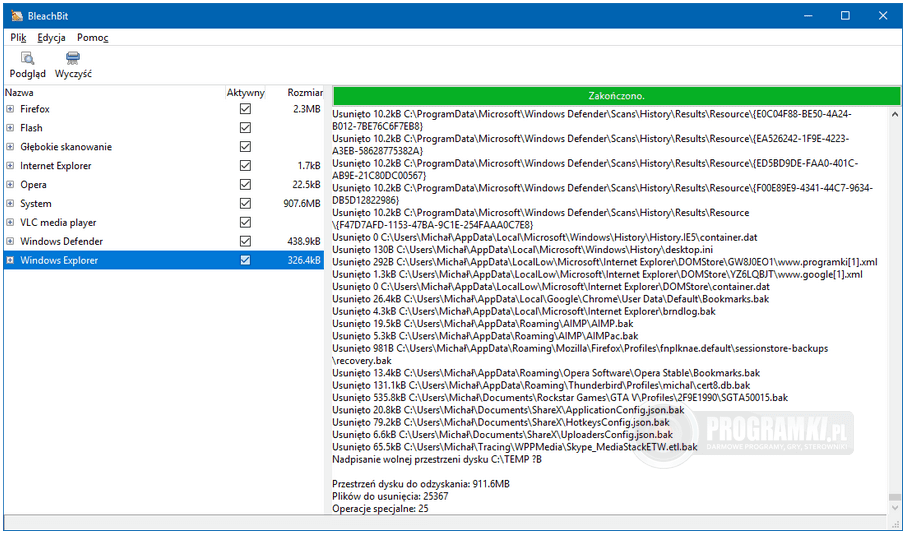The height and width of the screenshot is (541, 911).
Task: Click the log scrollbar thumb
Action: coord(895,497)
